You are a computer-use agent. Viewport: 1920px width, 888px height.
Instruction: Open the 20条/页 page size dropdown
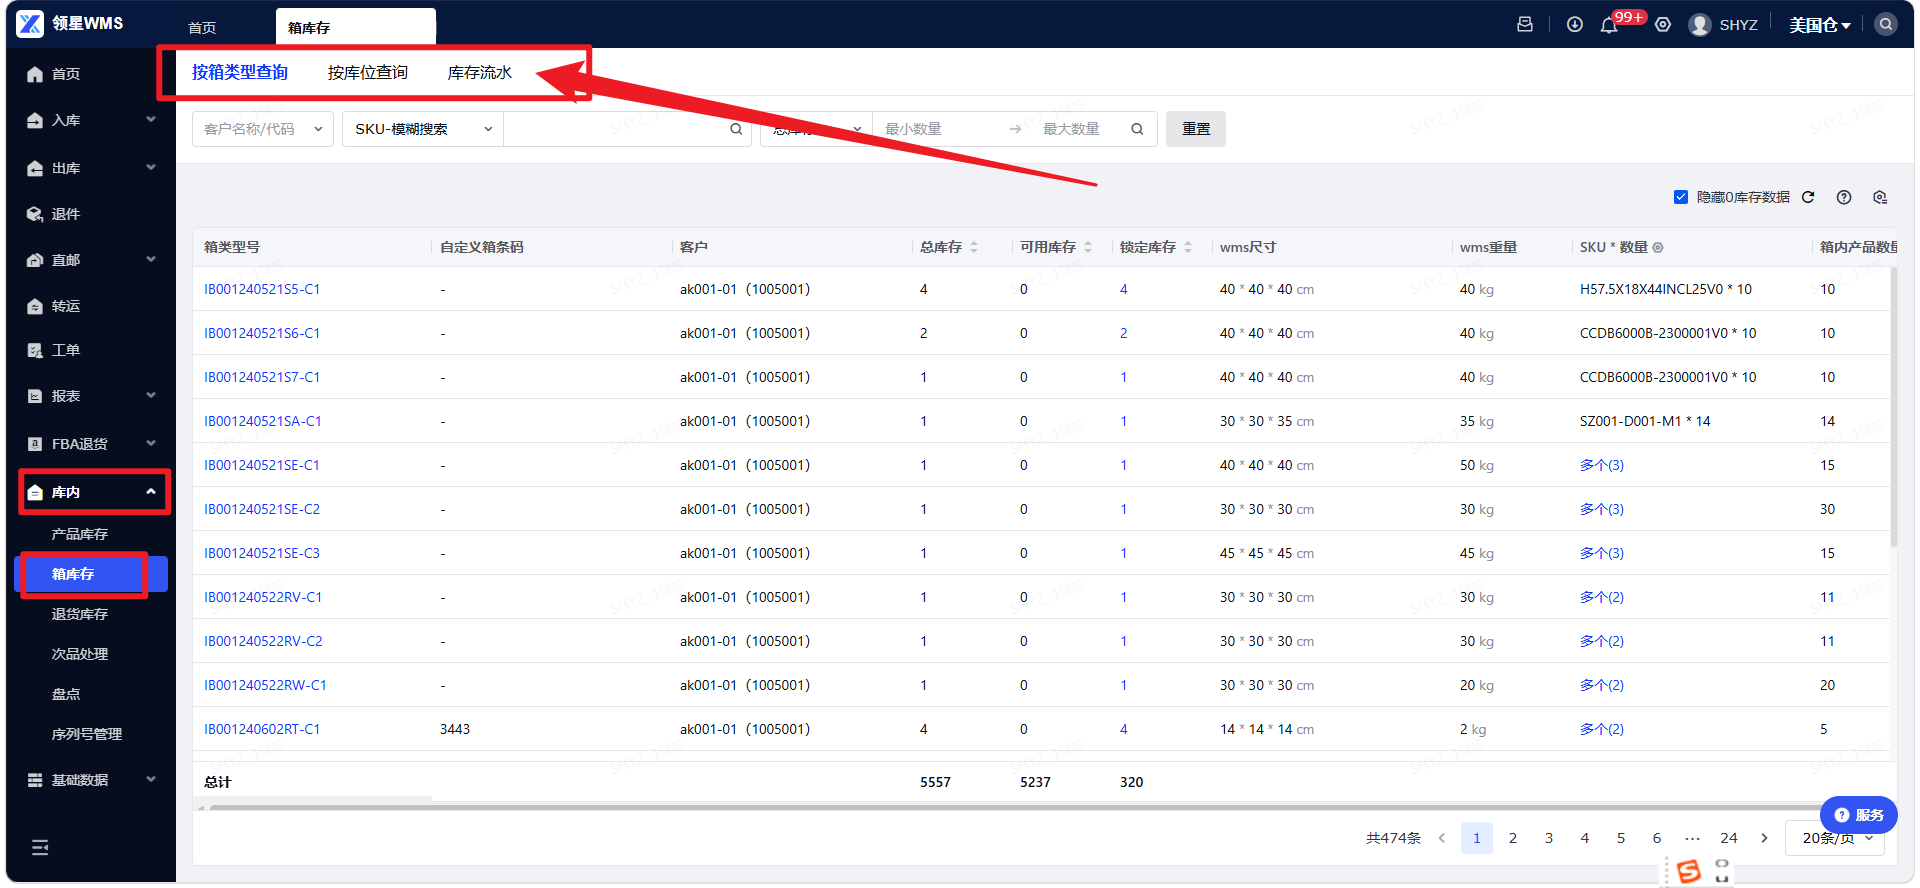[1837, 838]
